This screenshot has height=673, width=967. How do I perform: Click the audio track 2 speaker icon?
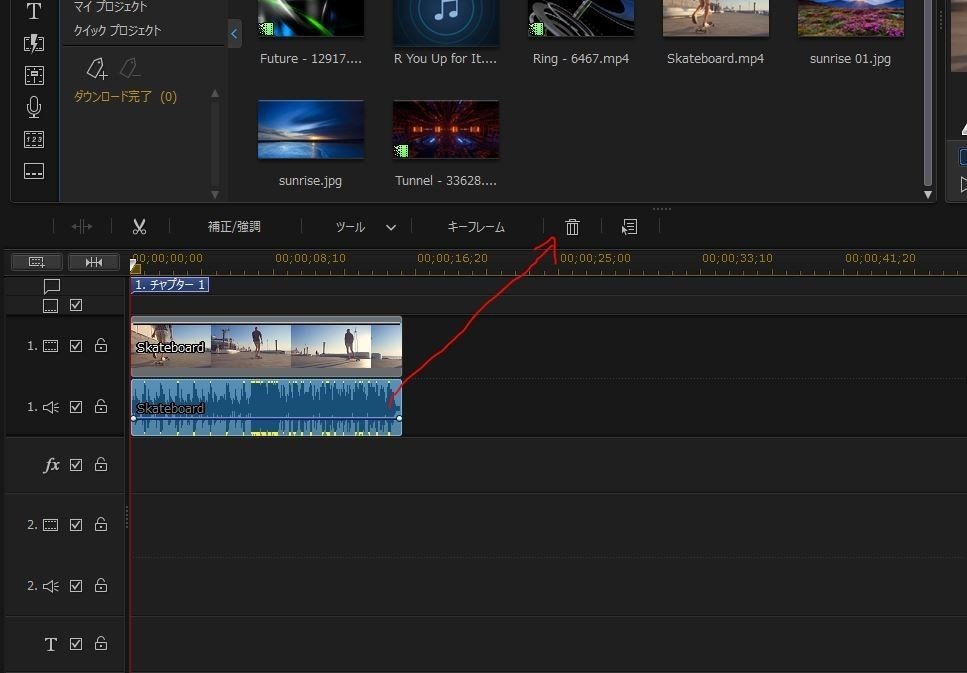51,586
